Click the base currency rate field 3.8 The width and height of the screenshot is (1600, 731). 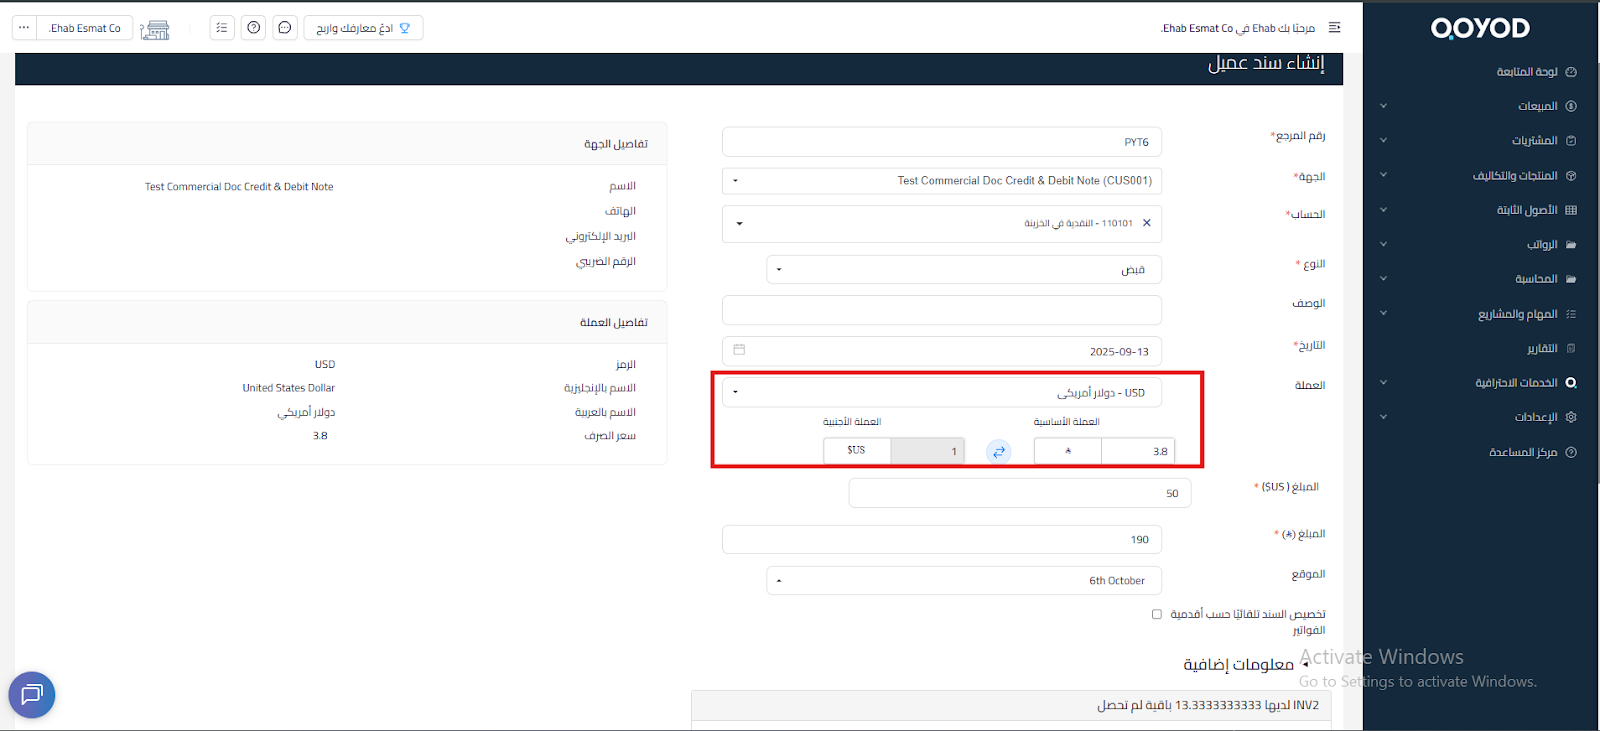[1138, 452]
